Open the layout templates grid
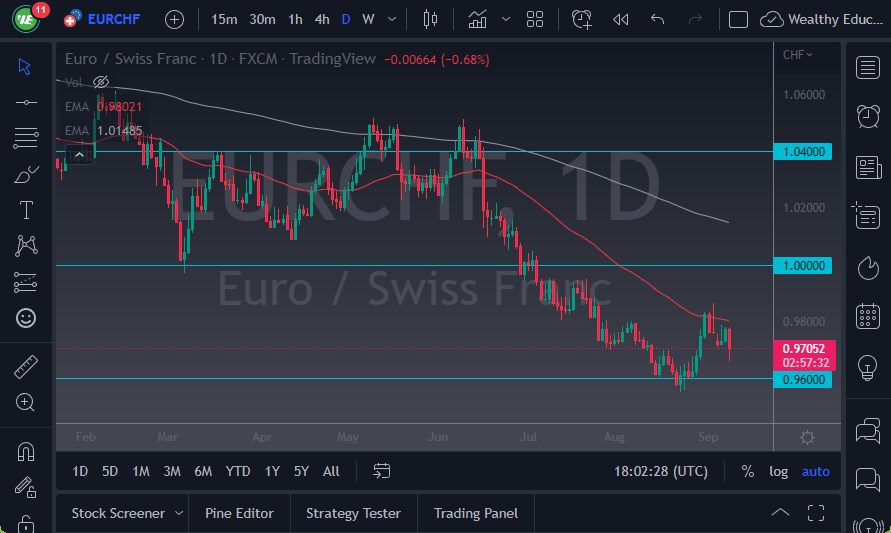 (535, 19)
